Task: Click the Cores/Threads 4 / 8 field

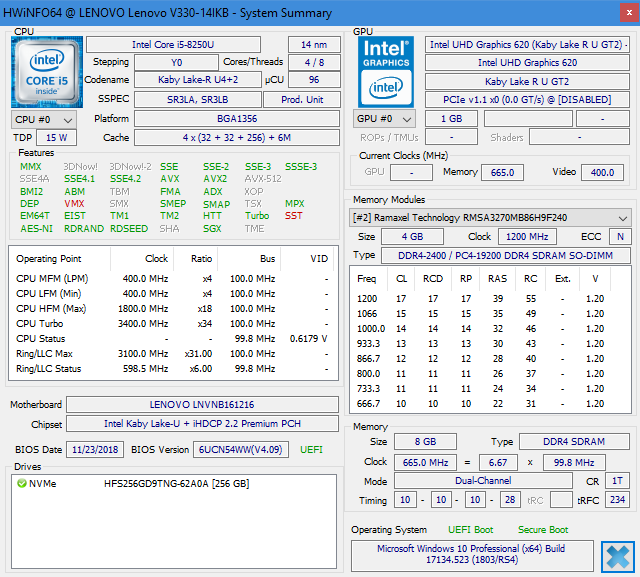Action: click(314, 62)
